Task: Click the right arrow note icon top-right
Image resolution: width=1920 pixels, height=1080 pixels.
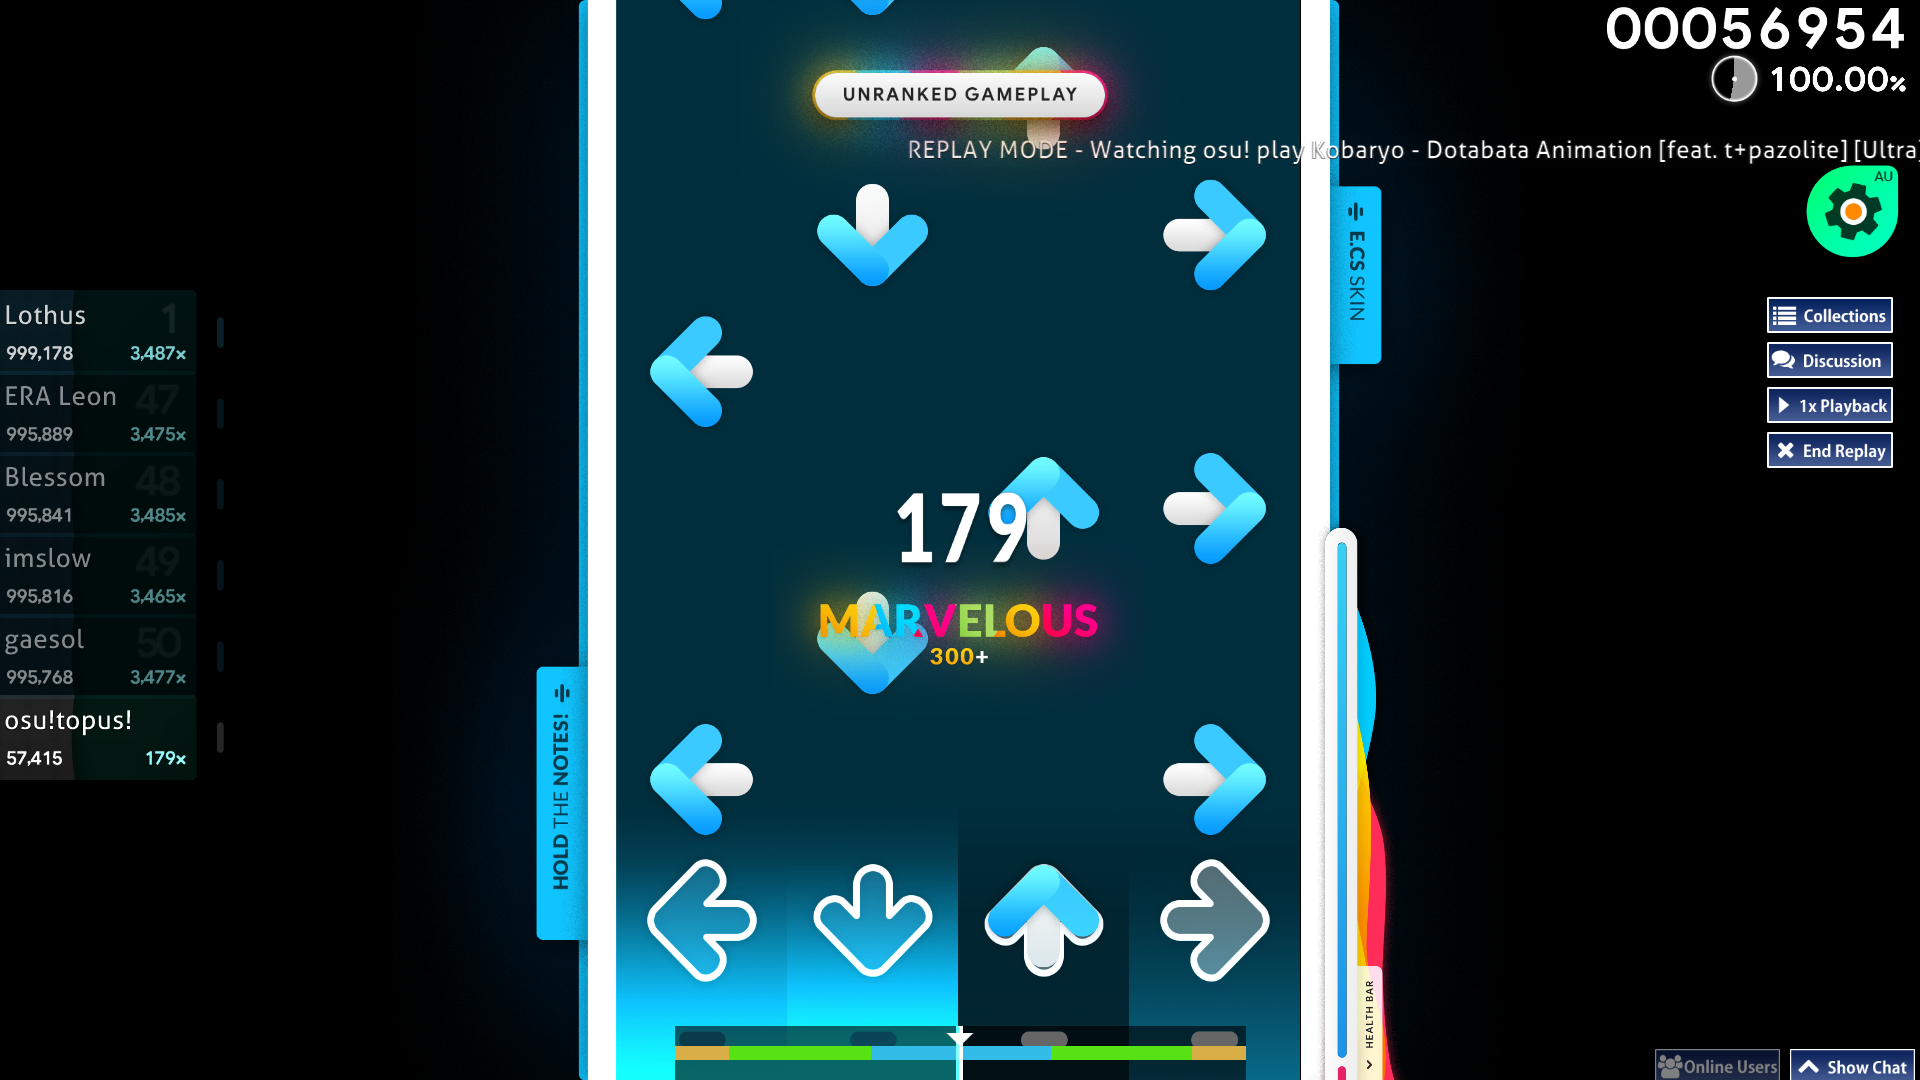Action: [1213, 236]
